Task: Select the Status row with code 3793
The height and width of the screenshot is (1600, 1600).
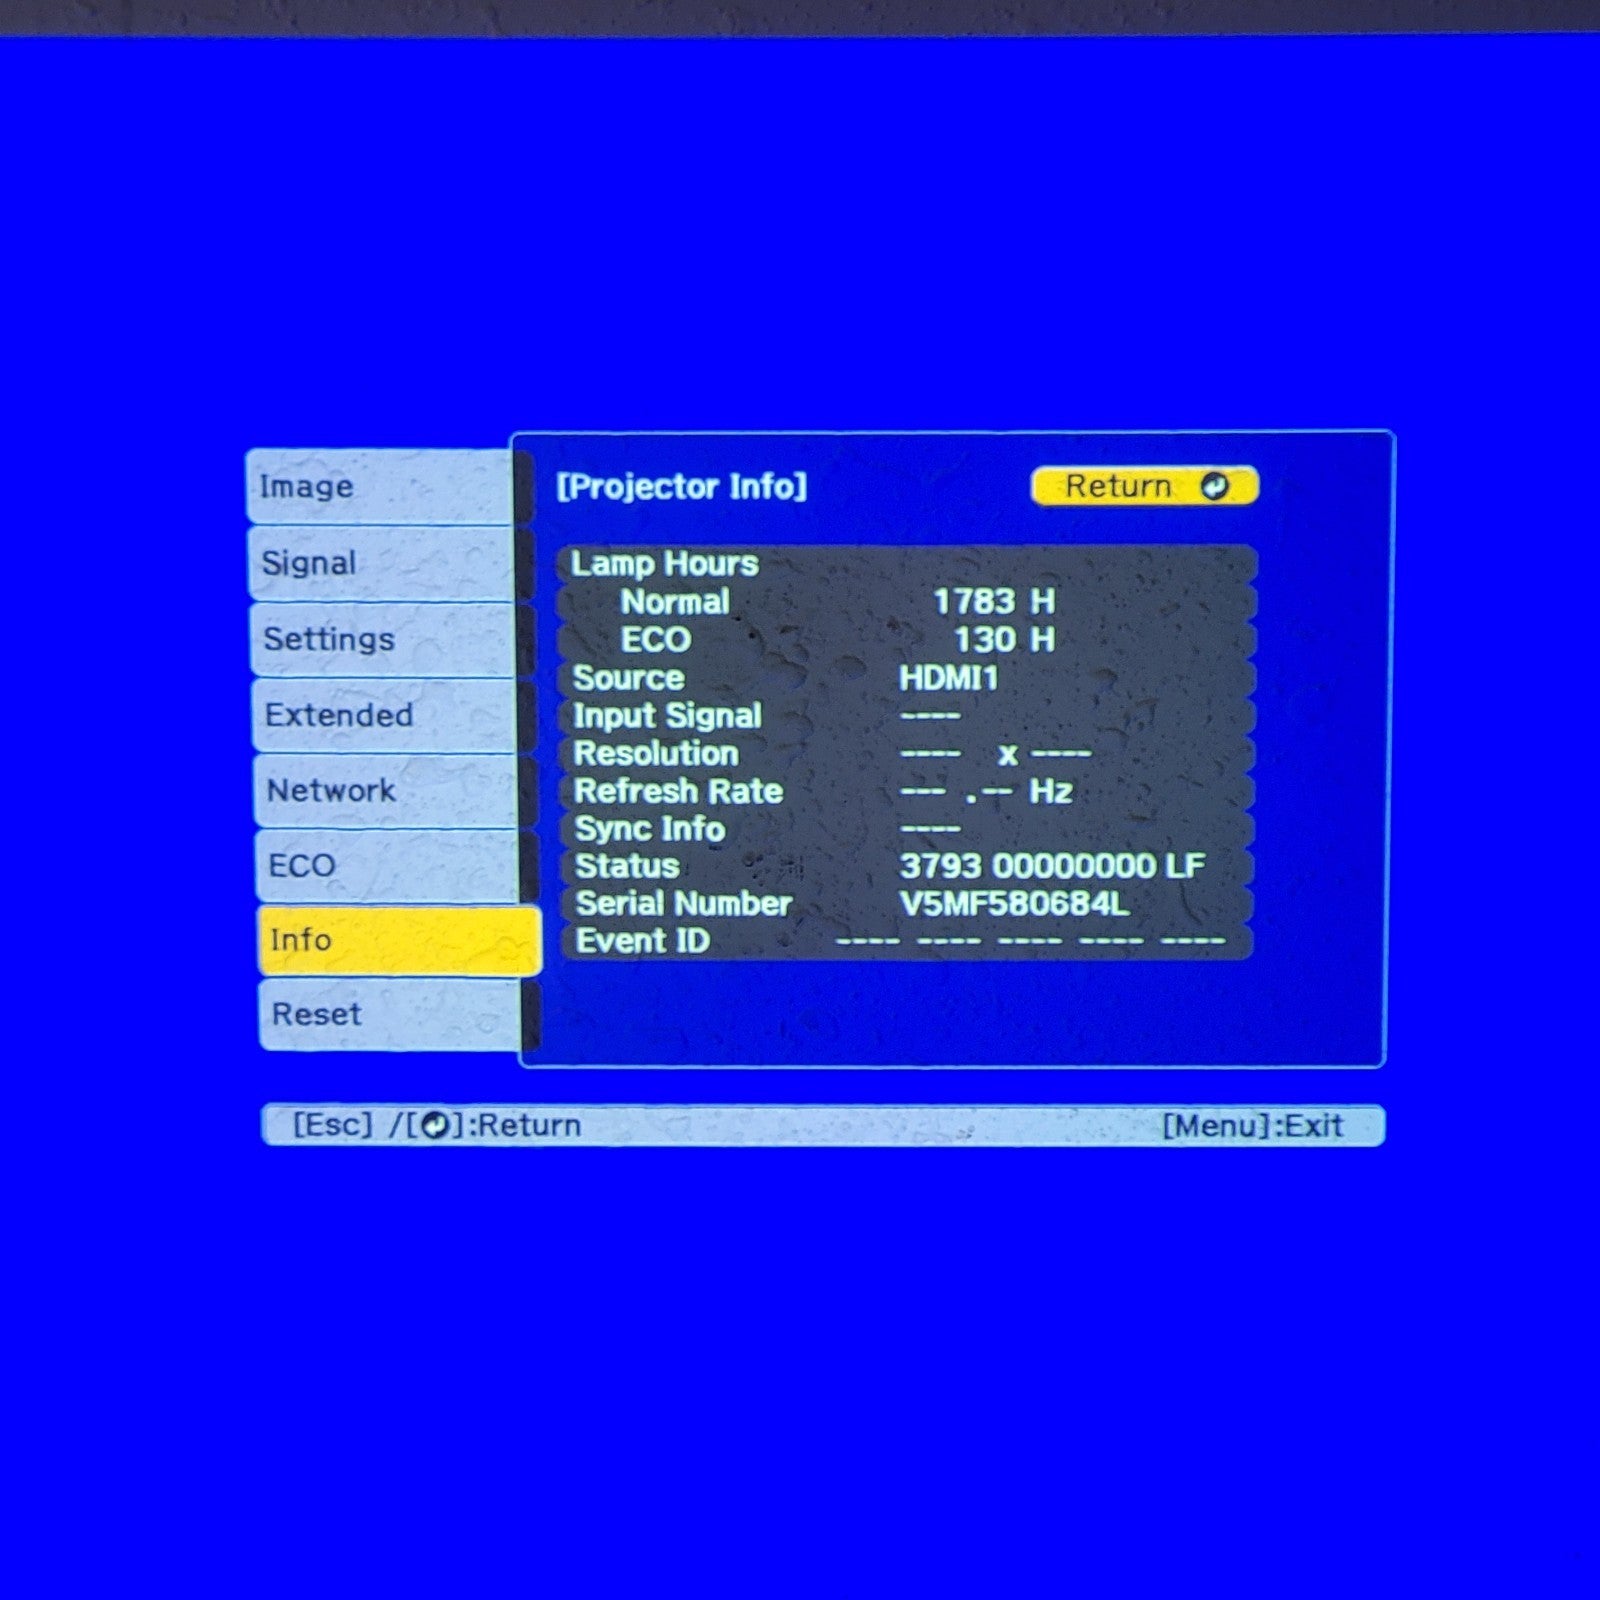Action: (x=905, y=866)
